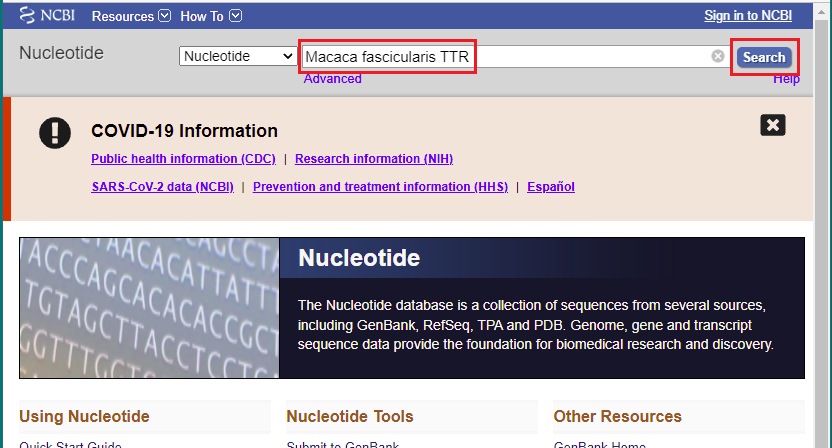Clear the search box with the X icon
The height and width of the screenshot is (448, 832).
(x=717, y=56)
